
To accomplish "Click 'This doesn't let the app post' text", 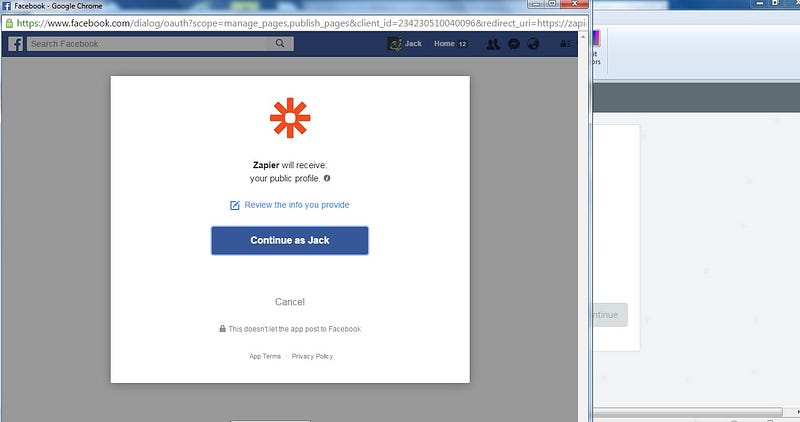I will click(x=294, y=329).
